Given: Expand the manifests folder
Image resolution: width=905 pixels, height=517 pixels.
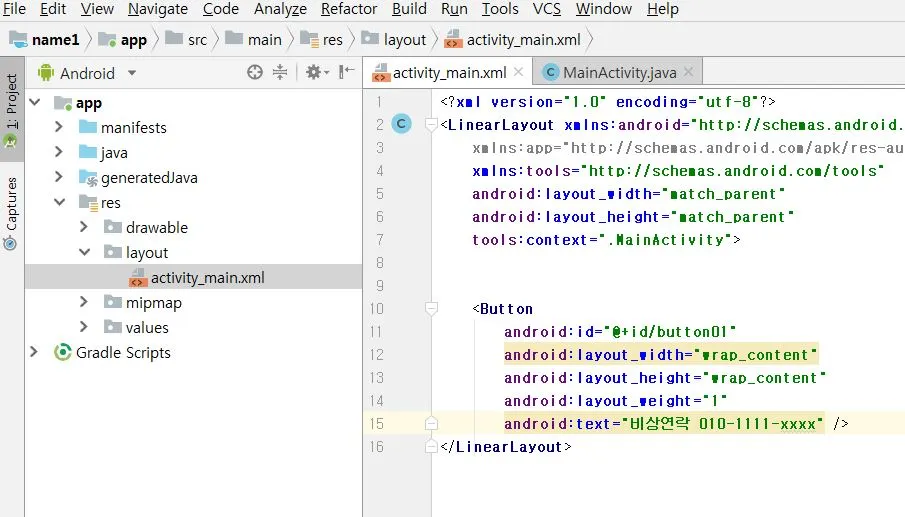Looking at the screenshot, I should (x=59, y=127).
